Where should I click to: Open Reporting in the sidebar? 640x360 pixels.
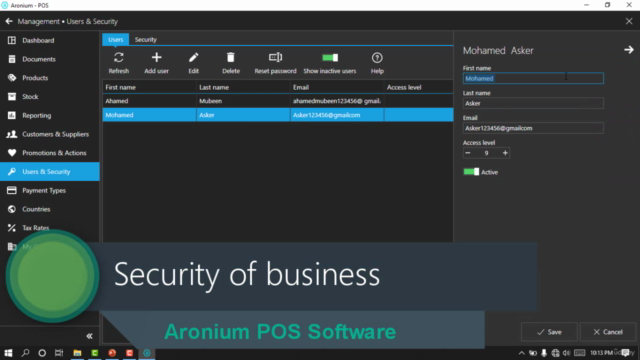(49, 116)
